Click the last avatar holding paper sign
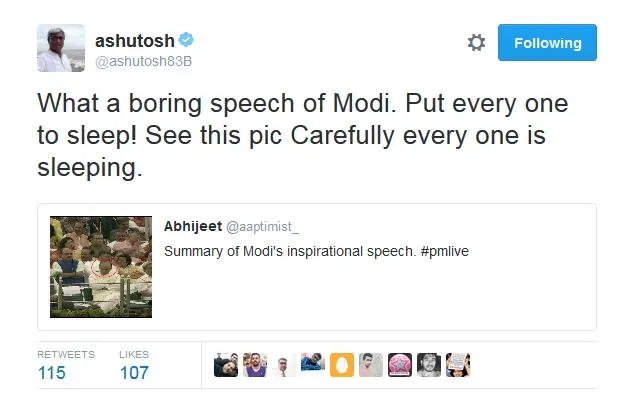 click(458, 365)
